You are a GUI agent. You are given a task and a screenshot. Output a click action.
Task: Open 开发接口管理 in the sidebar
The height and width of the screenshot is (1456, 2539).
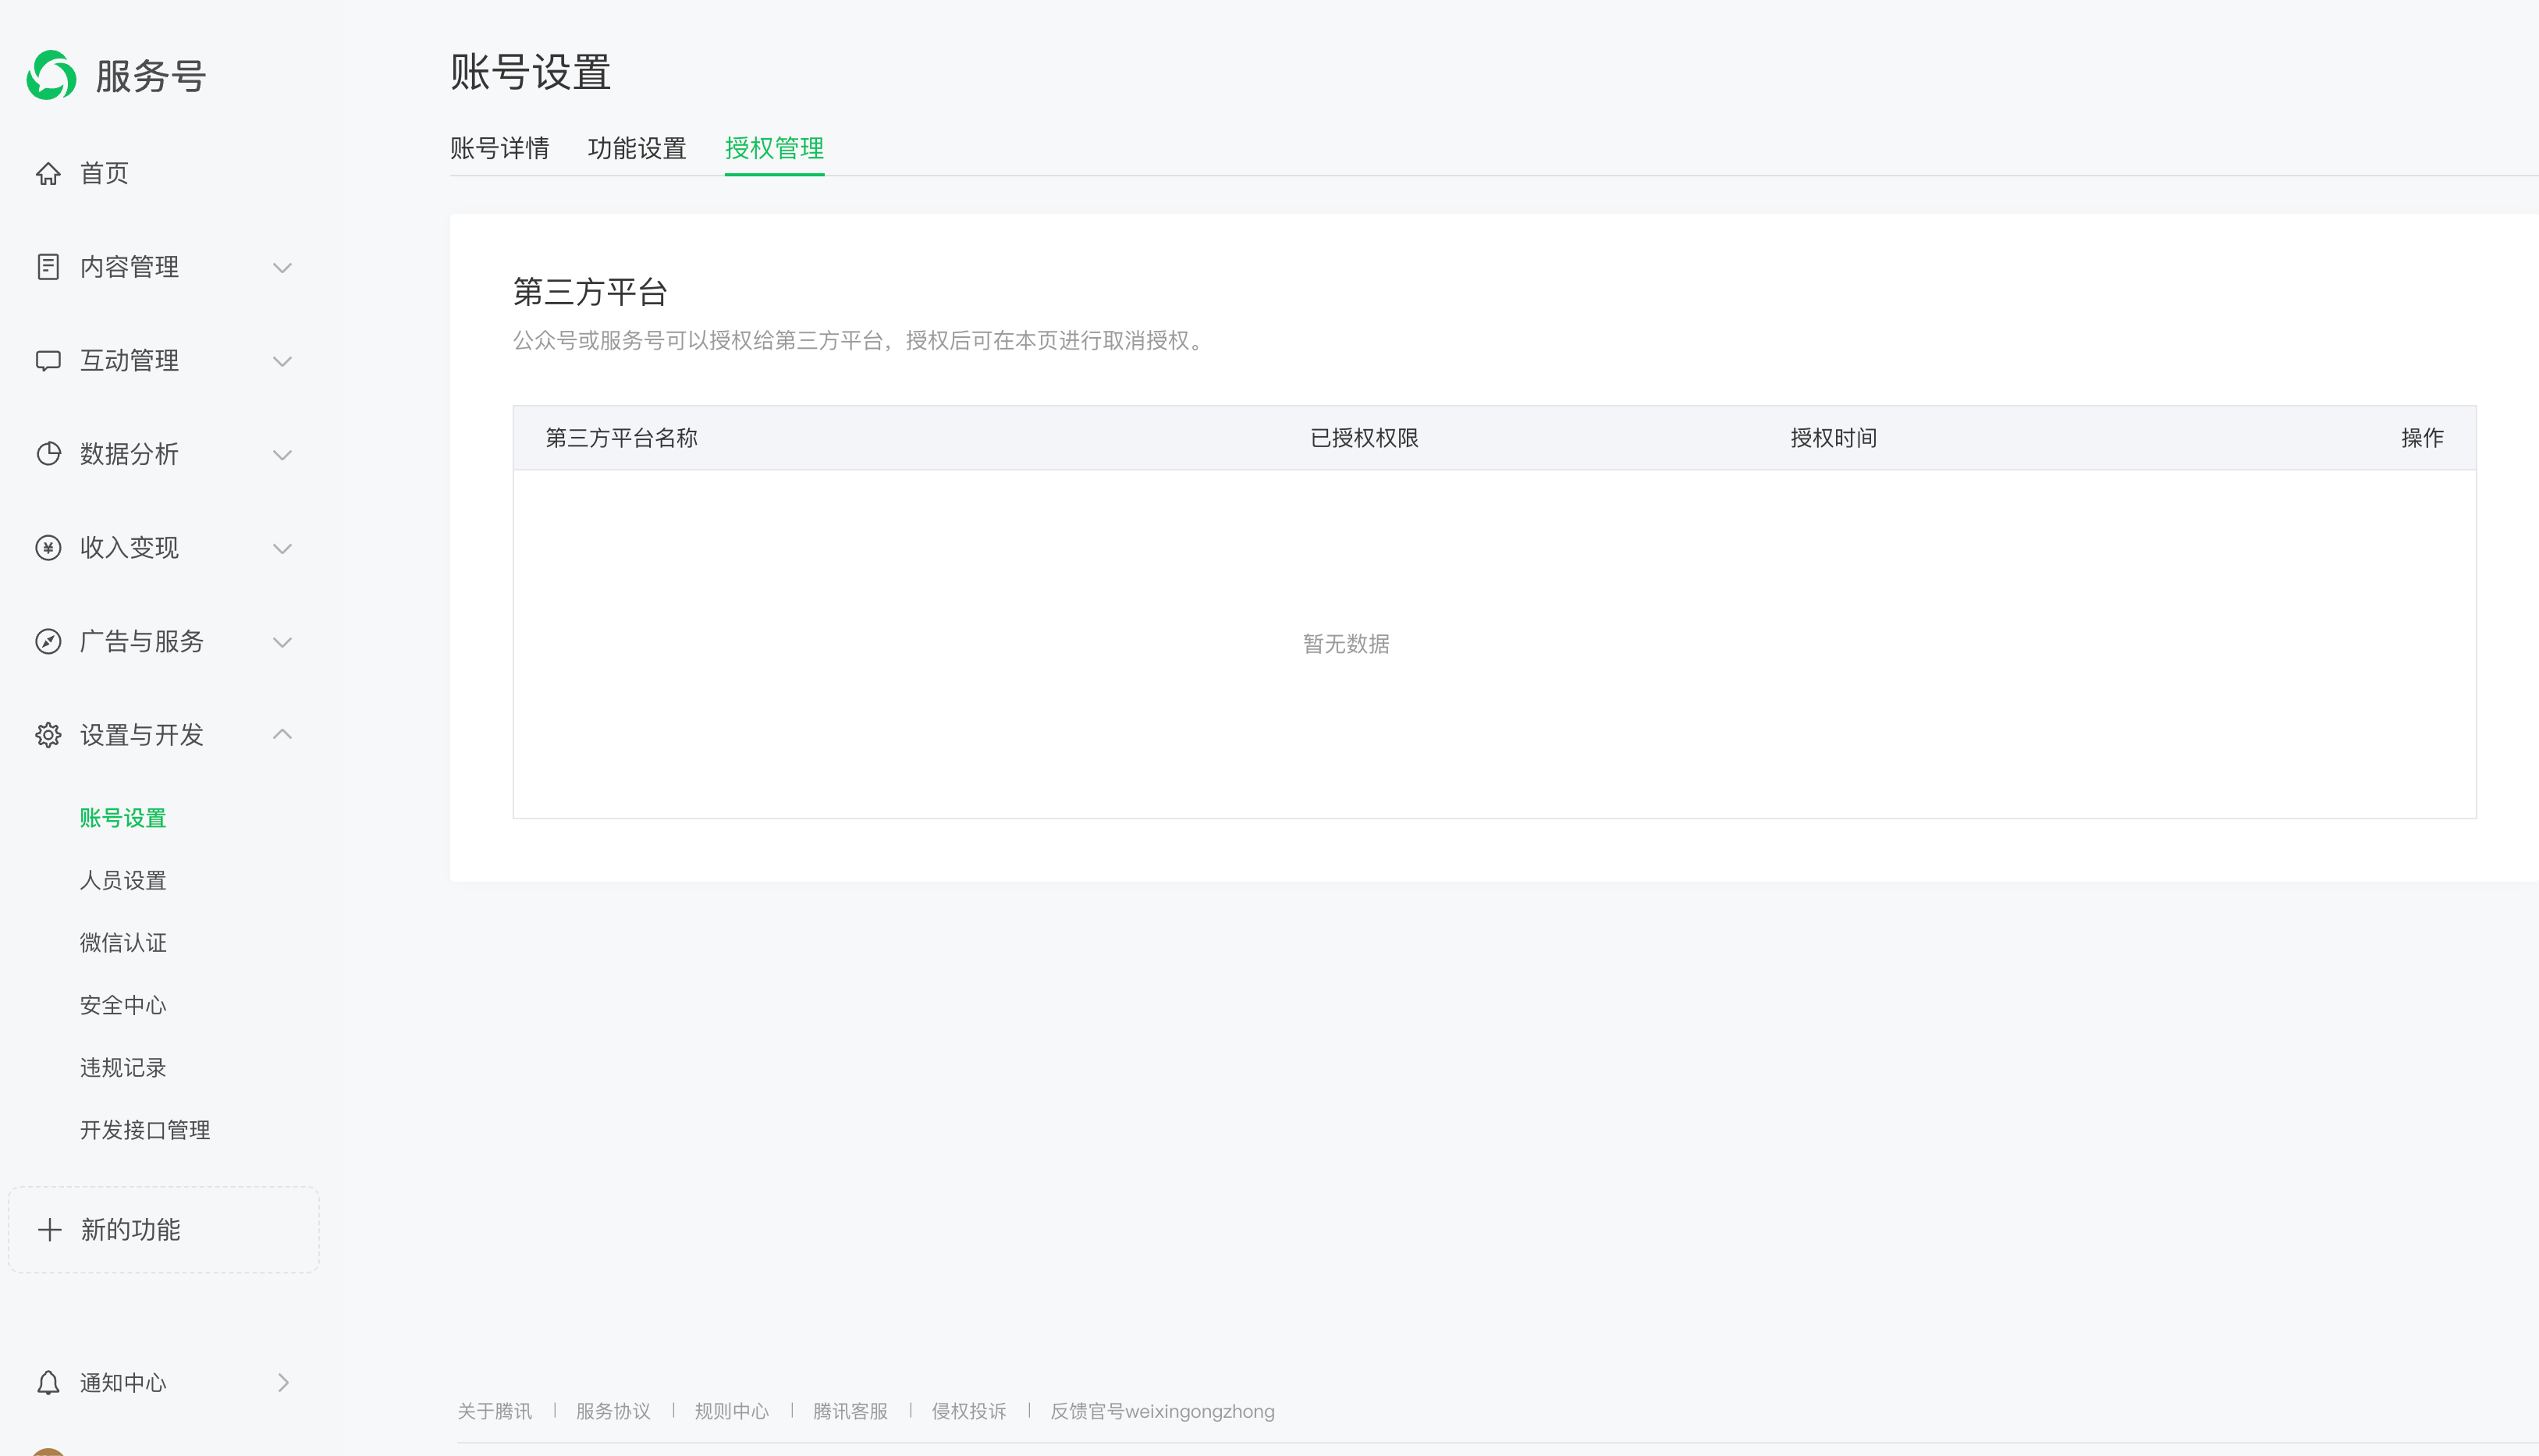pyautogui.click(x=145, y=1130)
